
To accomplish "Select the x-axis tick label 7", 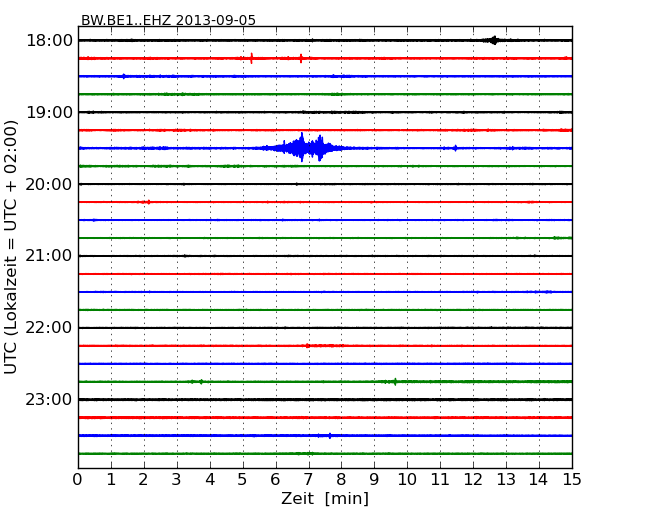I will (x=308, y=479).
